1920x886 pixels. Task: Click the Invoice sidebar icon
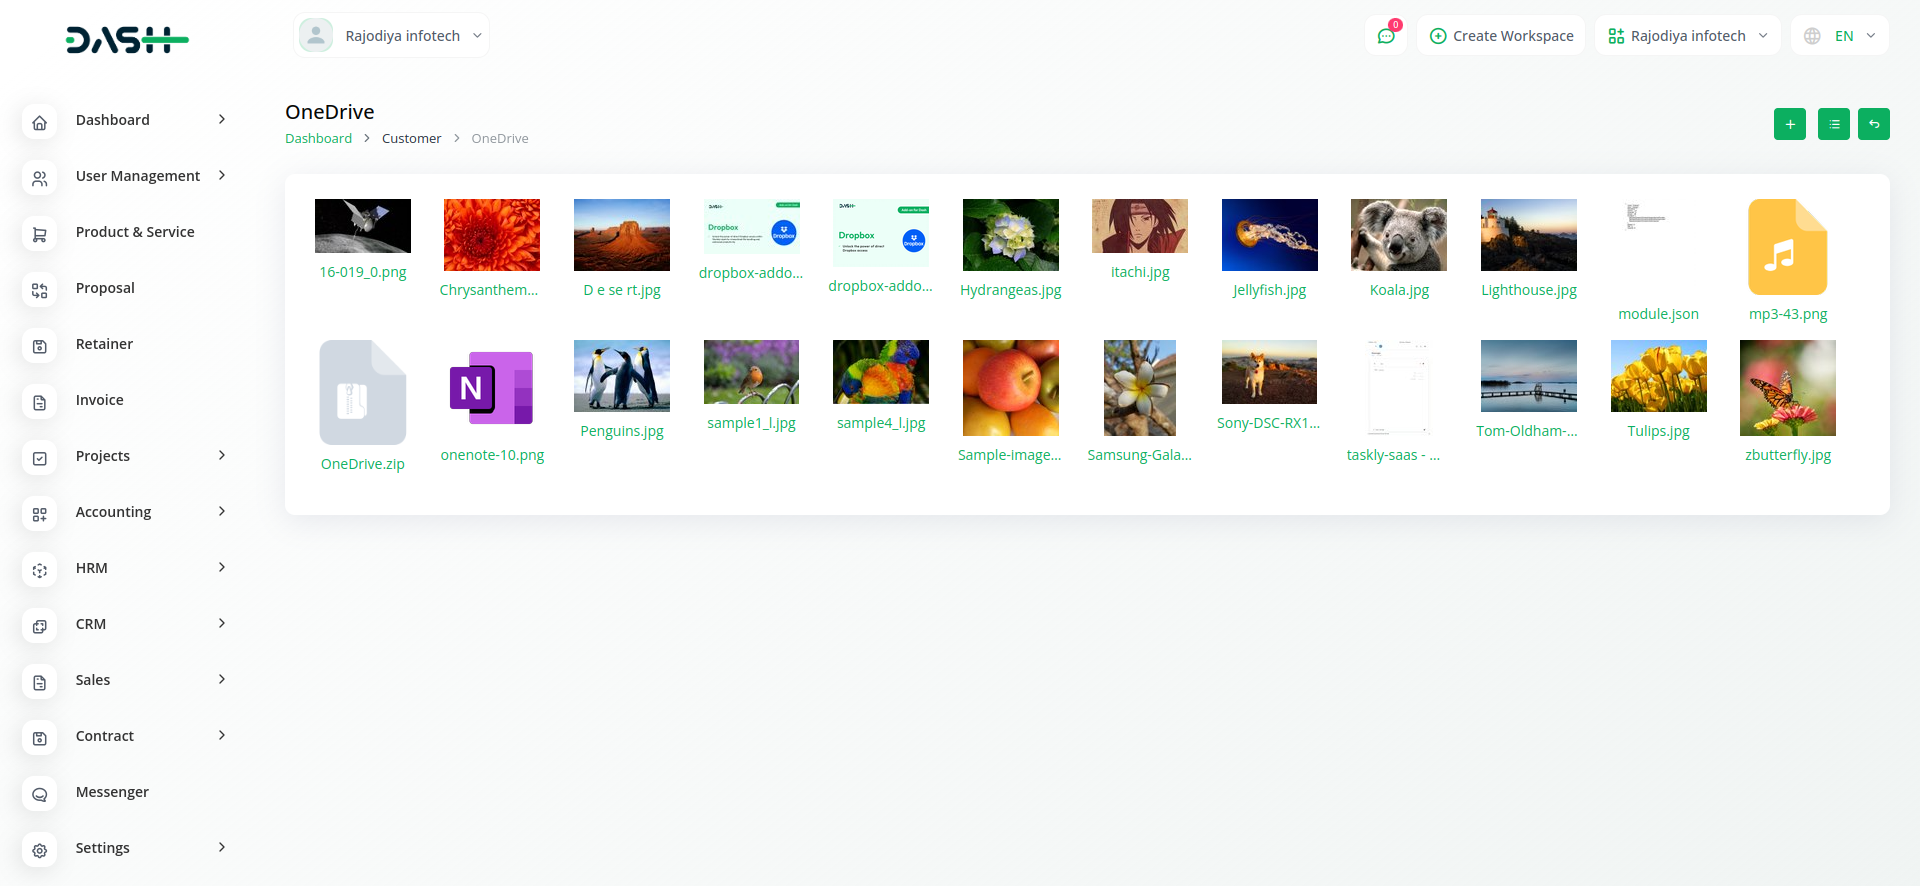click(40, 401)
